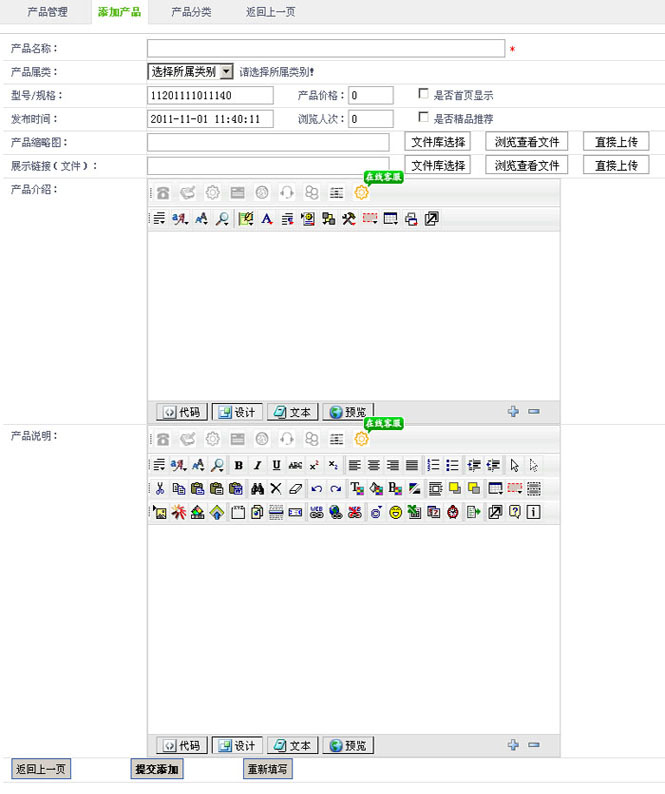Open the 产品分类 tab

[x=191, y=12]
